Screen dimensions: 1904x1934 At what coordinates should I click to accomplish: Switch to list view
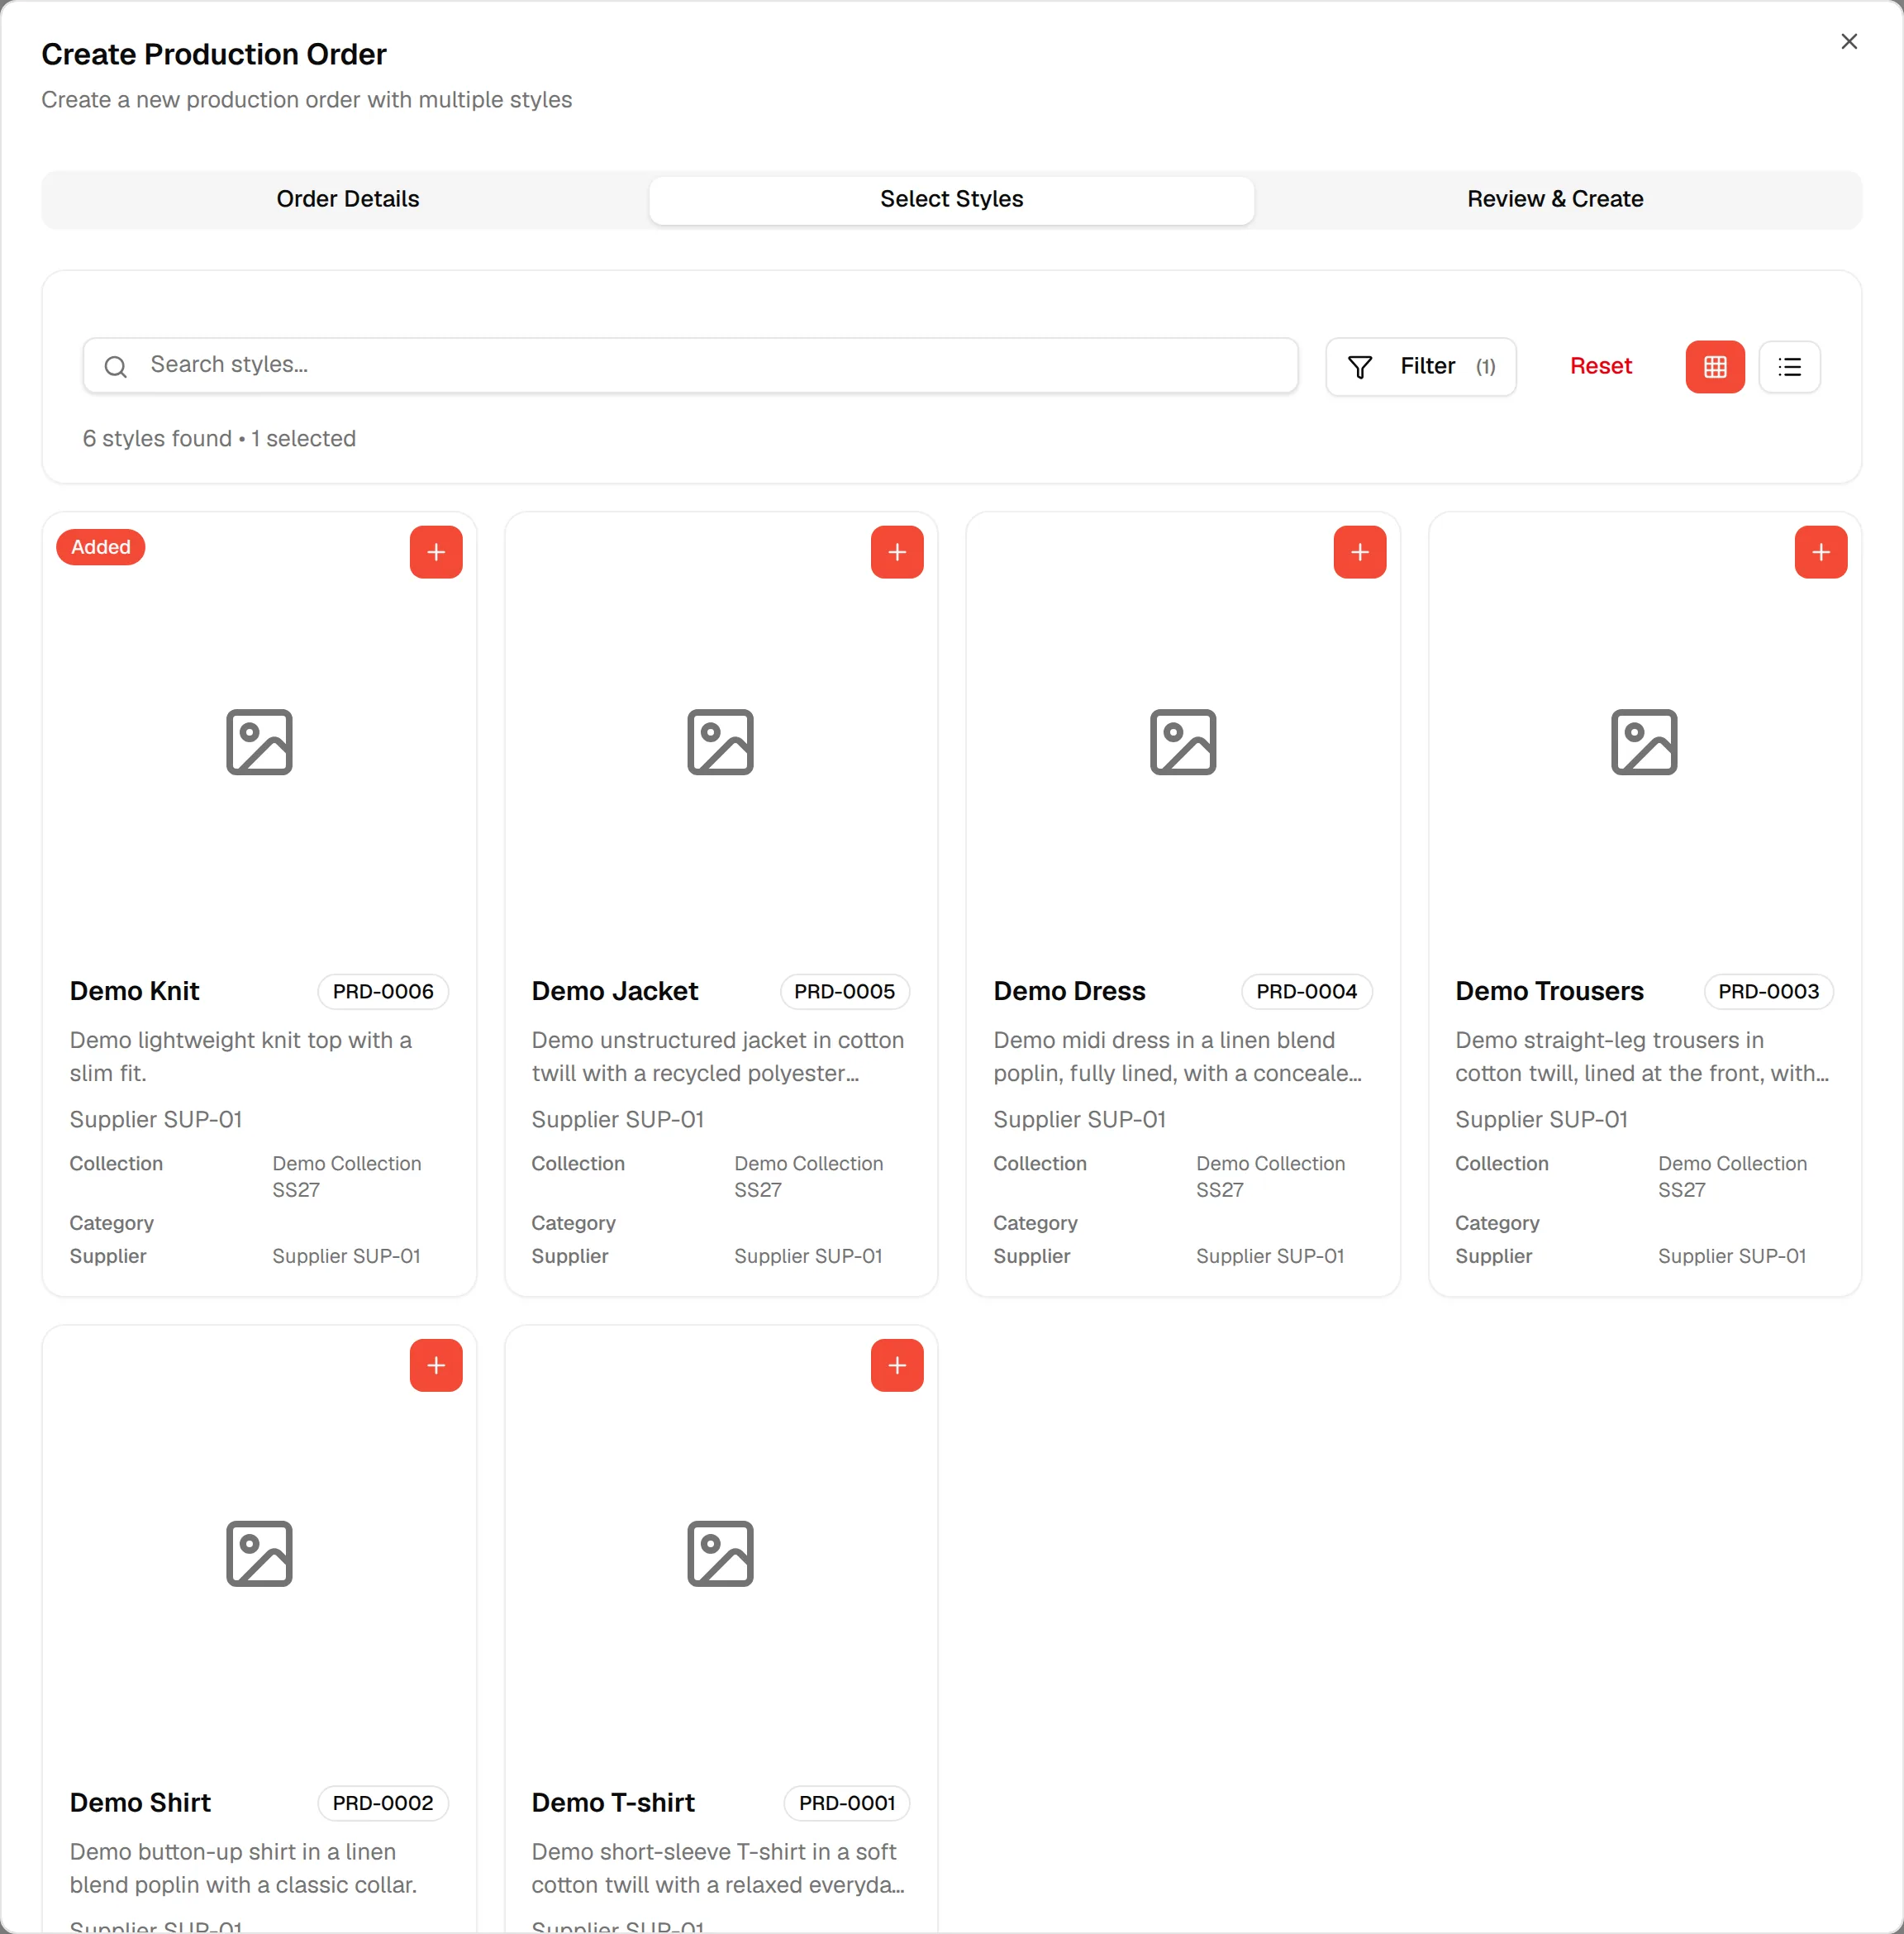click(x=1790, y=367)
